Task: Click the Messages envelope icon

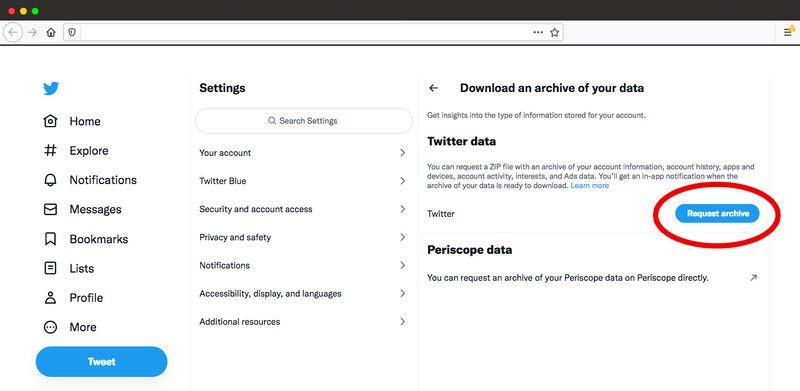Action: click(x=51, y=209)
